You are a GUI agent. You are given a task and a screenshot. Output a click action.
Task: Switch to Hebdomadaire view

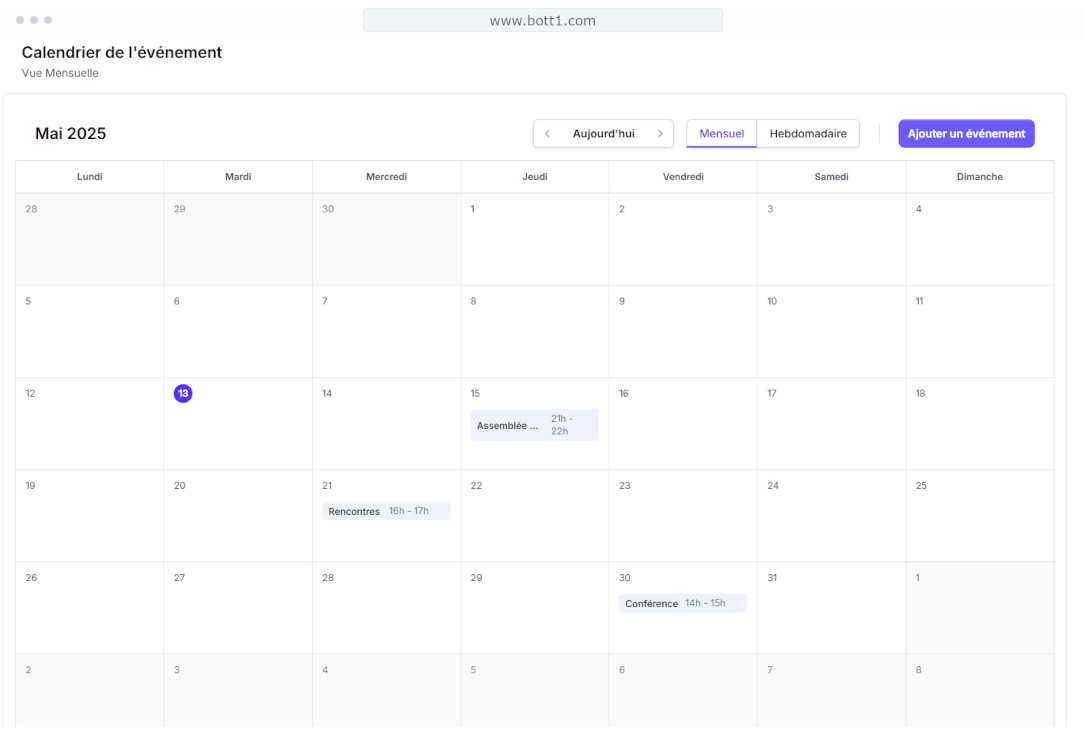[808, 133]
